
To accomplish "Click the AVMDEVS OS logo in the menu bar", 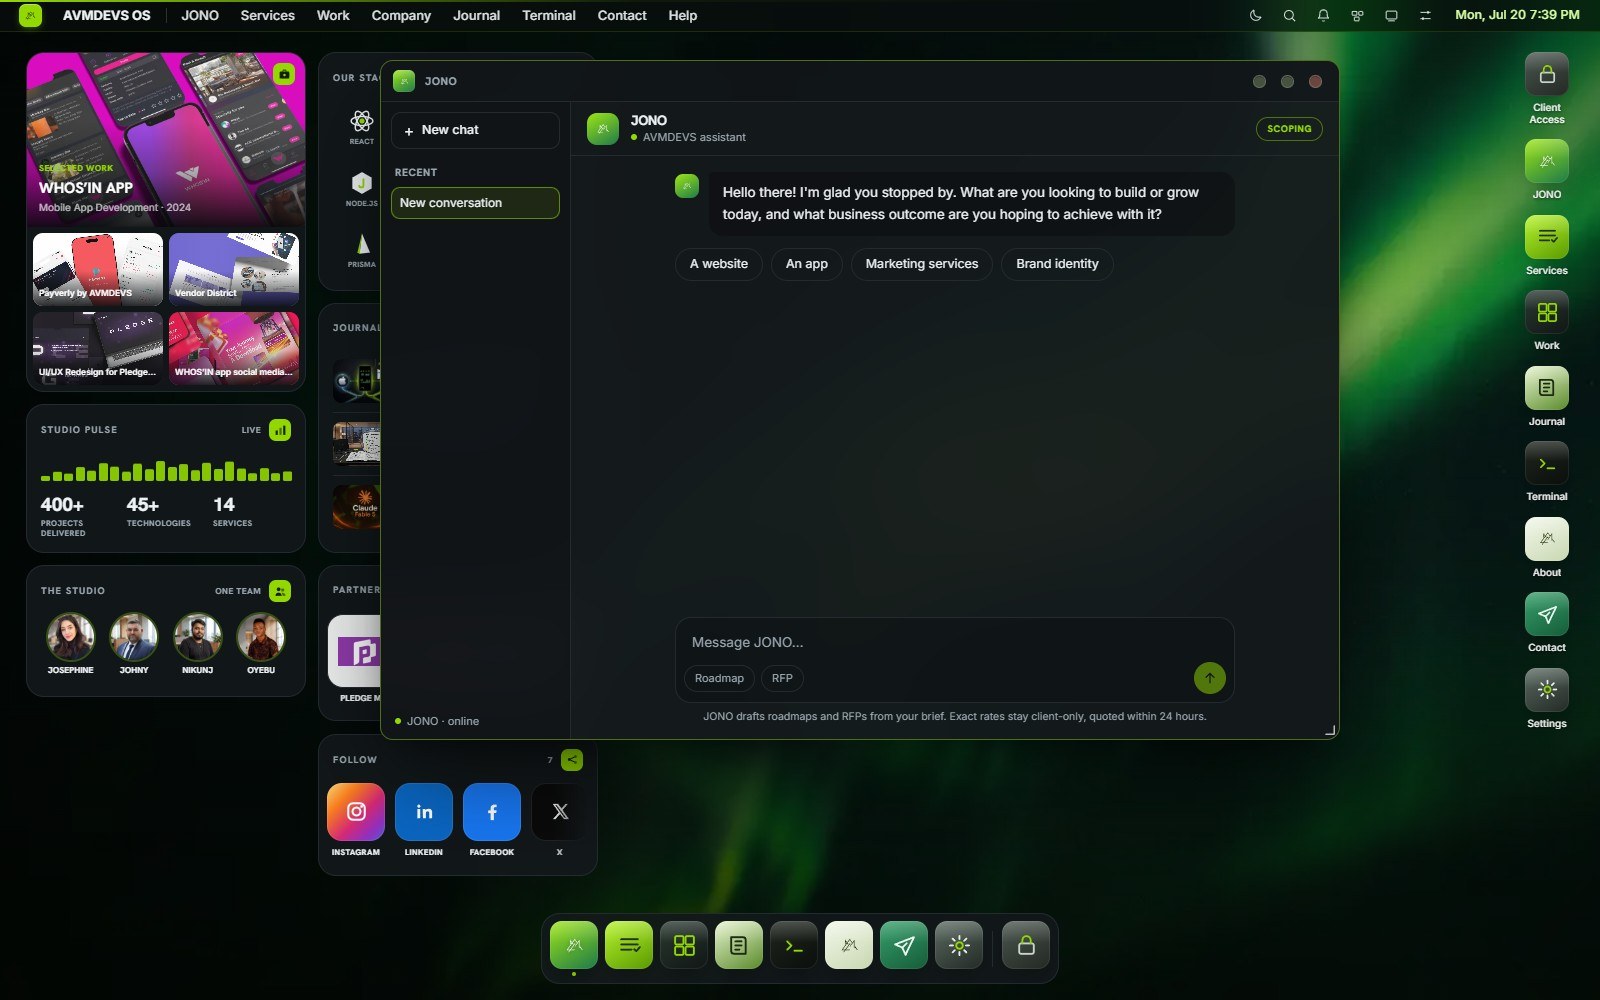I will coord(31,15).
